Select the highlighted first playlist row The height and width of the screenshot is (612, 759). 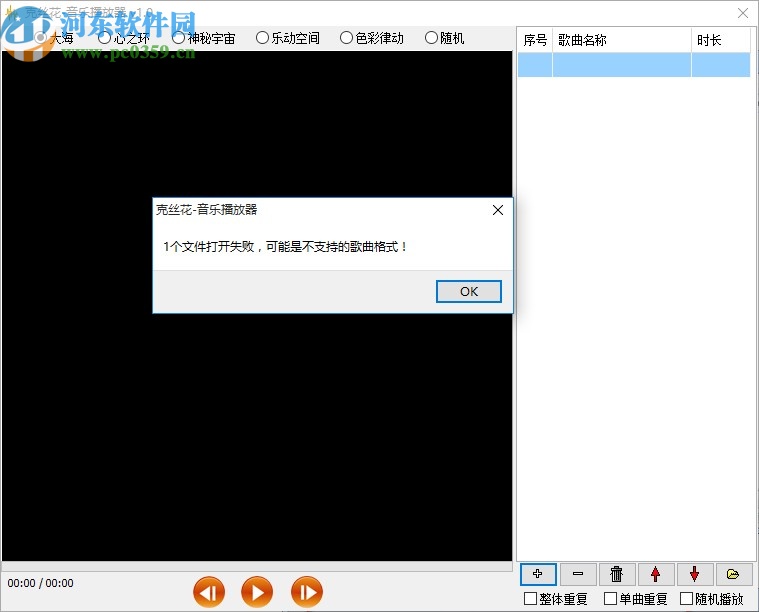(x=634, y=64)
